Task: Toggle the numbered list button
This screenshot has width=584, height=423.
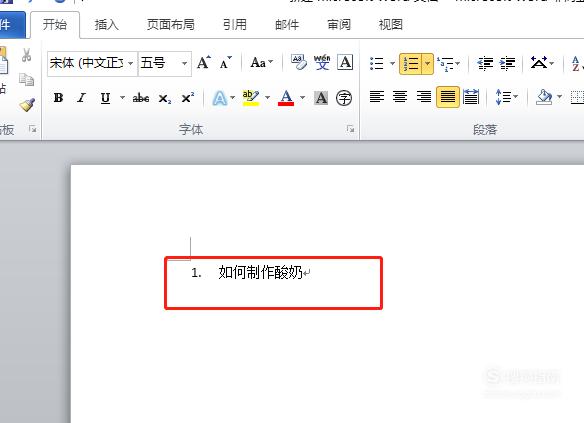Action: tap(411, 64)
